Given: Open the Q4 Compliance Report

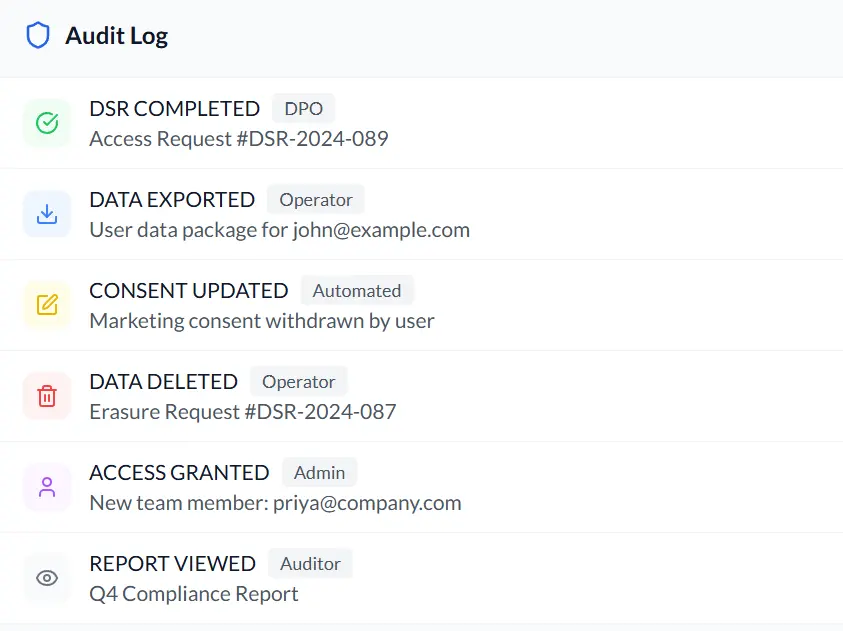Looking at the screenshot, I should click(193, 594).
